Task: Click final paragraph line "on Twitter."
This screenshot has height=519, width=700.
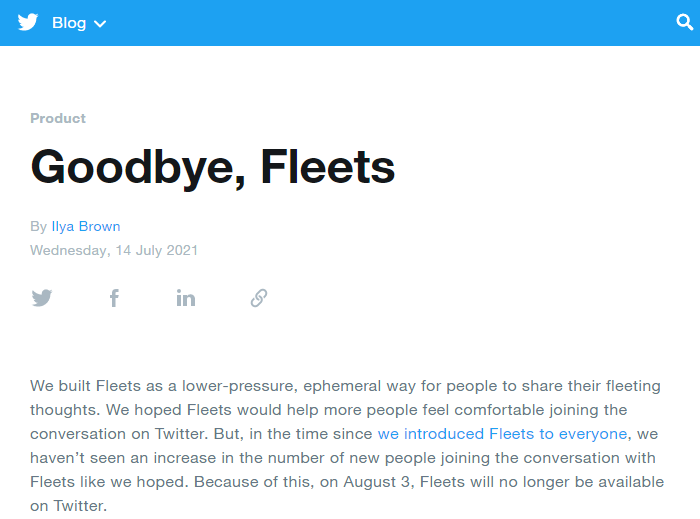Action: click(69, 506)
